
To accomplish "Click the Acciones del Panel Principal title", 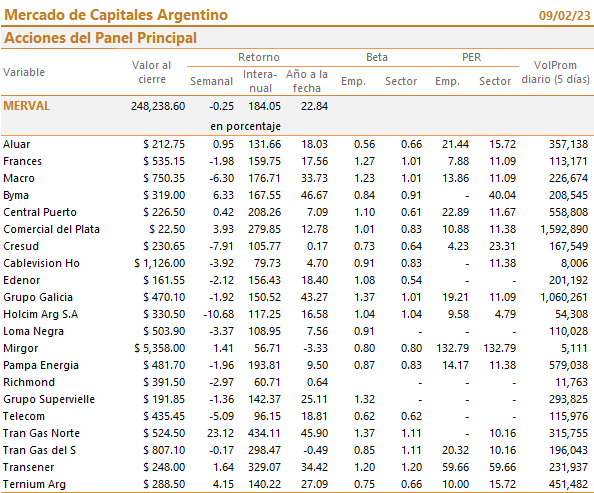I will (100, 38).
